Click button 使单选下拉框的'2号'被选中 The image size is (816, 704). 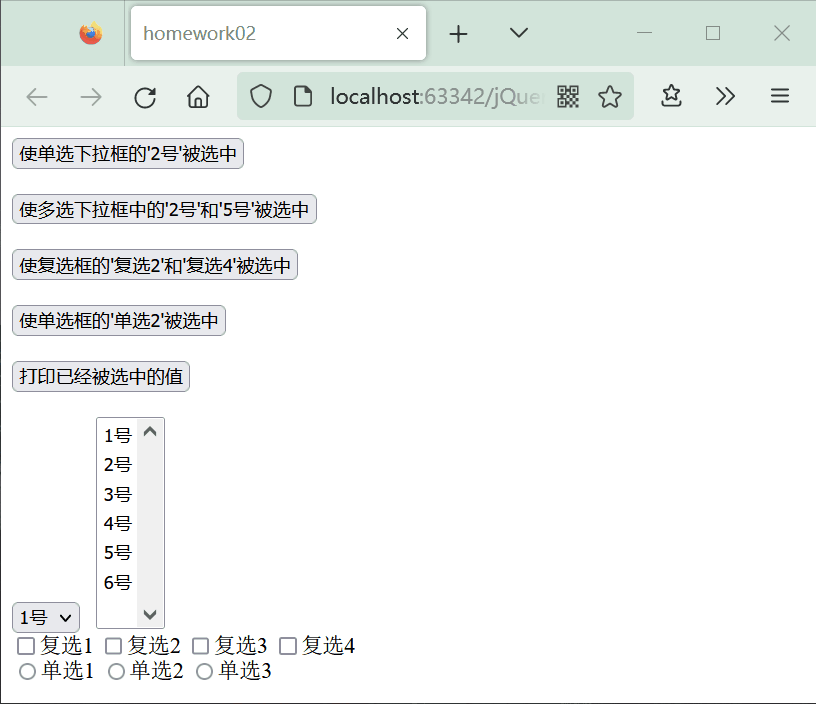point(128,153)
